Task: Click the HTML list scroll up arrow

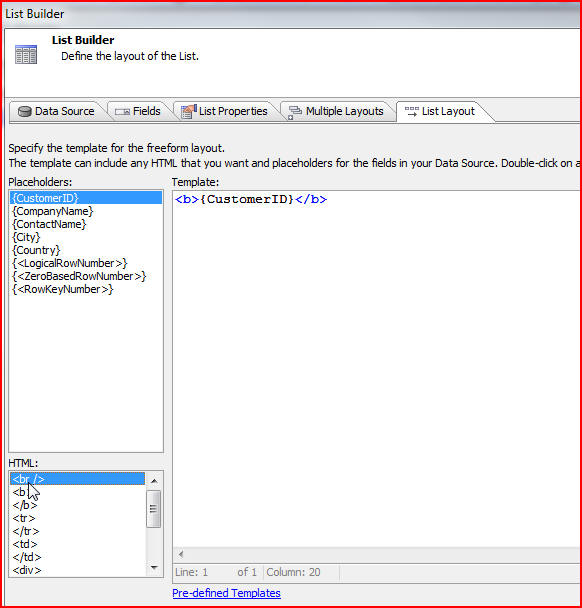Action: pos(154,481)
